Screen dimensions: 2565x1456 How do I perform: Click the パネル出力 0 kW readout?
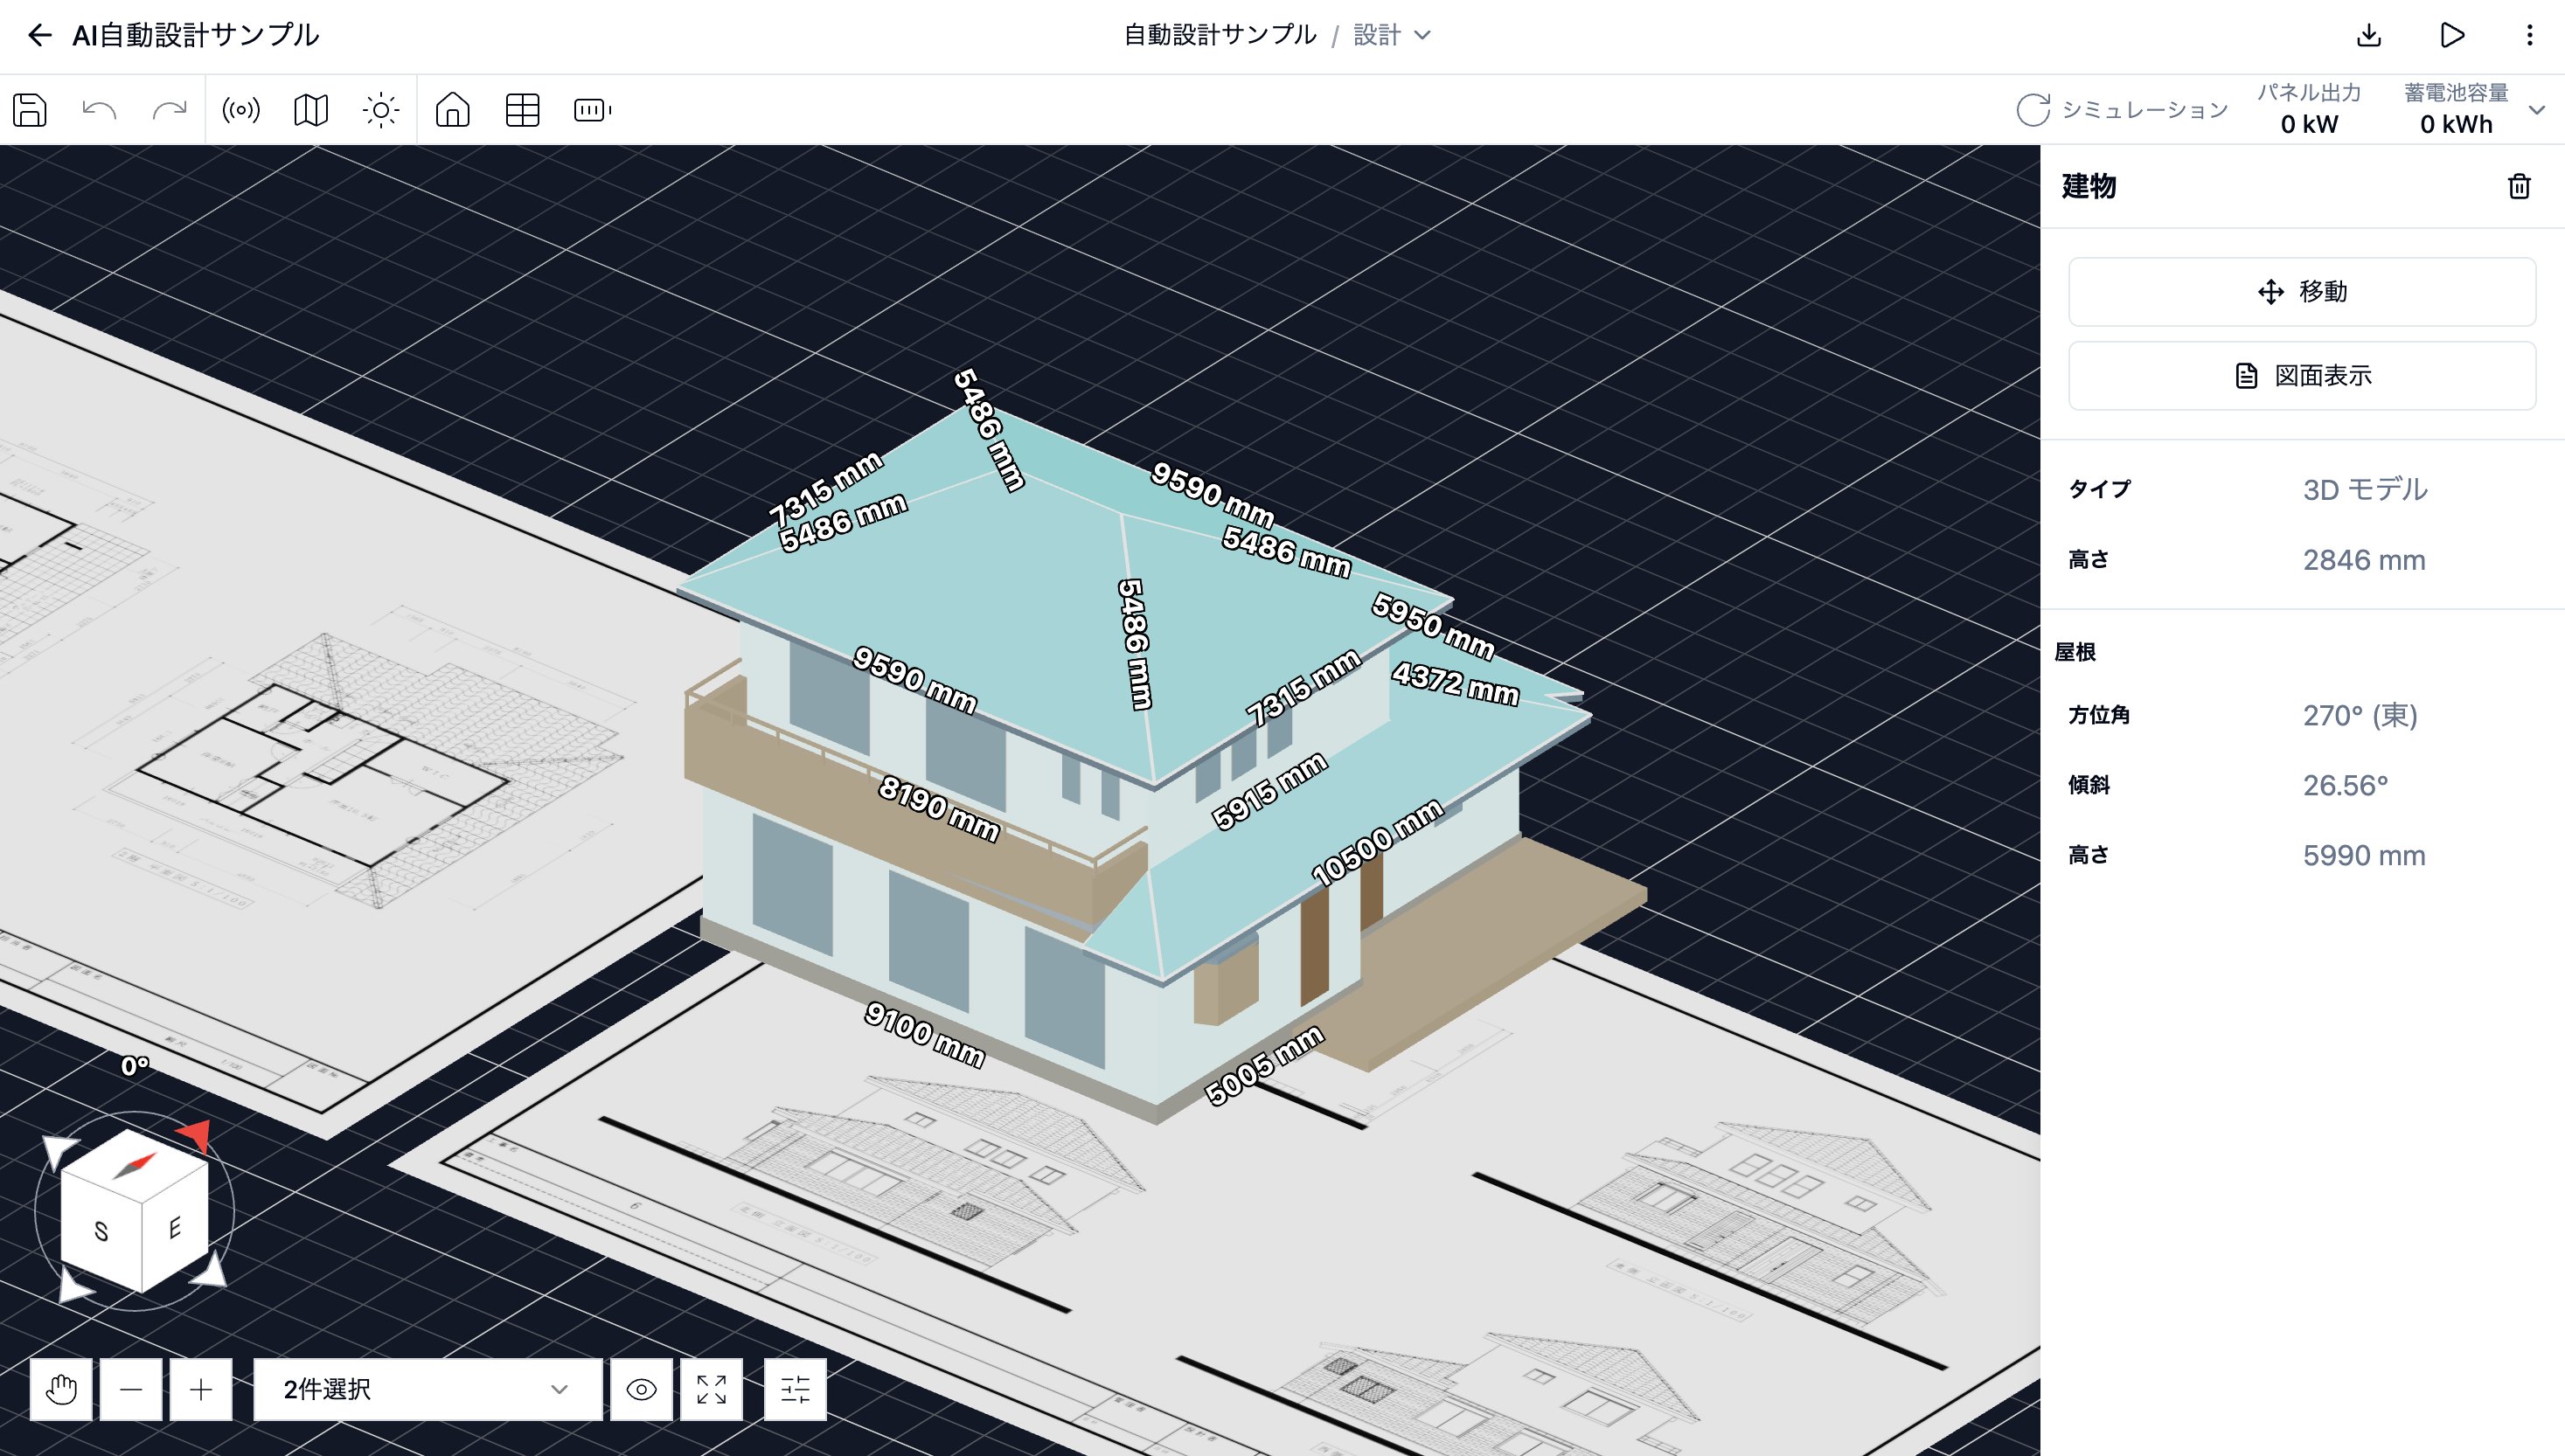pyautogui.click(x=2309, y=109)
